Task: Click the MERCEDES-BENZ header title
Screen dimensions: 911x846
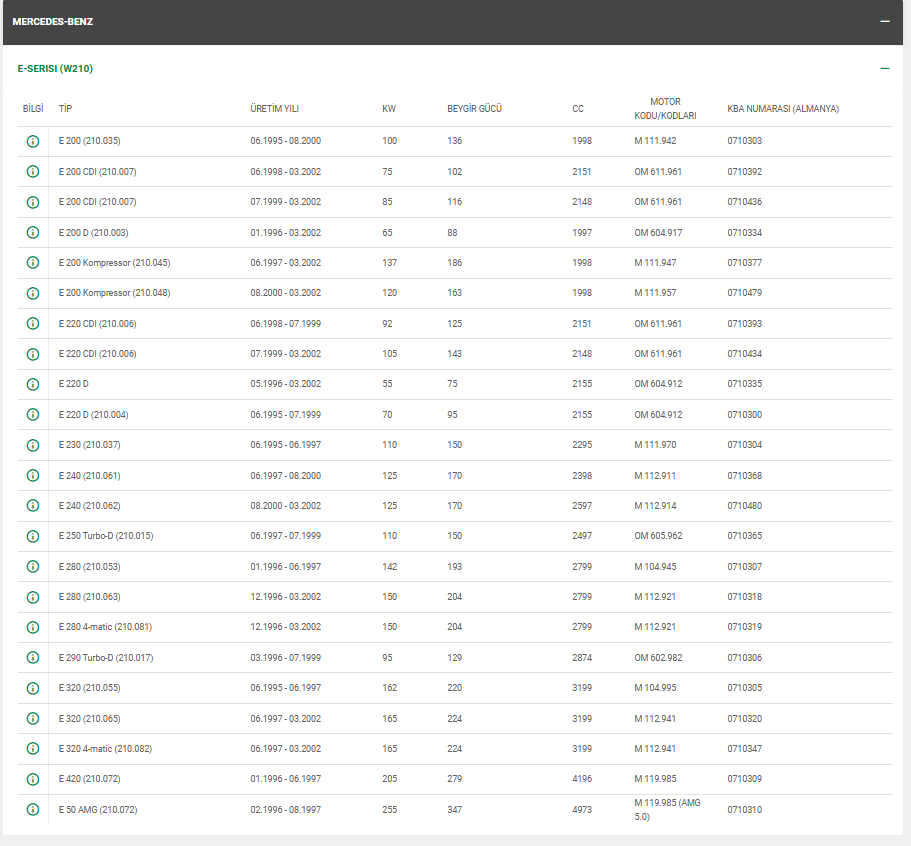Action: 52,21
